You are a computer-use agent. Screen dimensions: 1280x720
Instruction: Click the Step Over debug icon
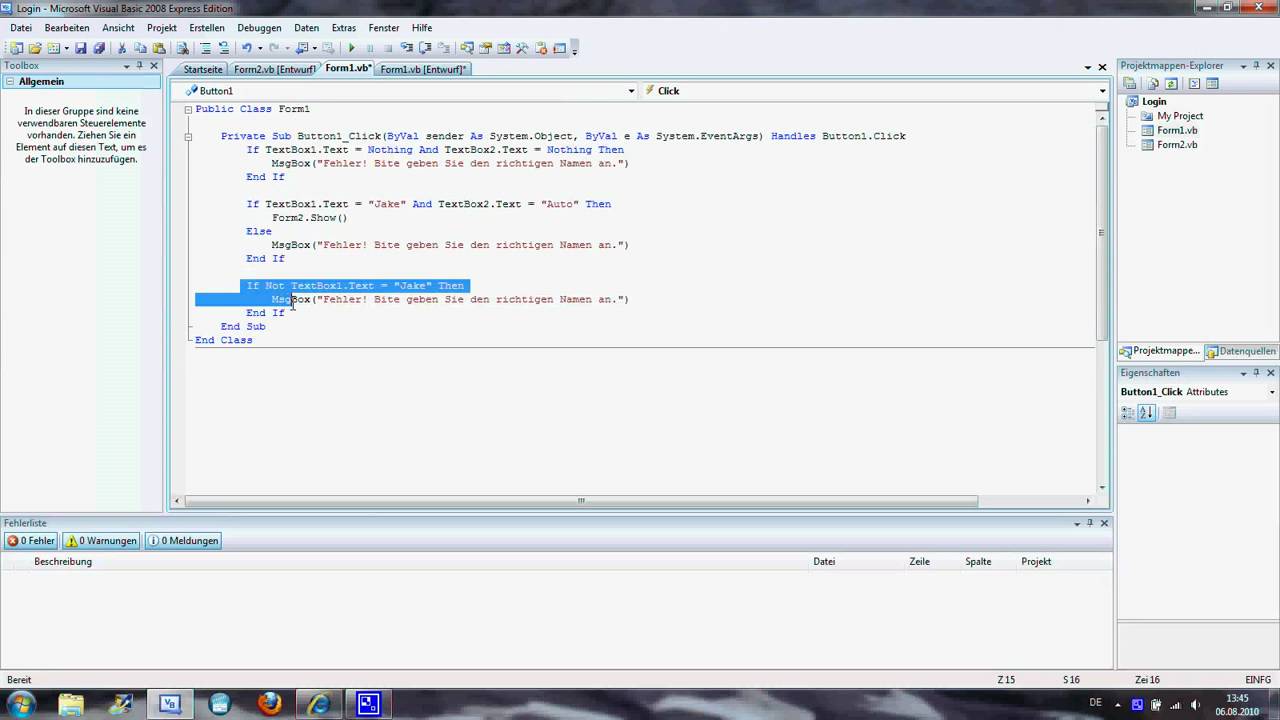[x=424, y=48]
